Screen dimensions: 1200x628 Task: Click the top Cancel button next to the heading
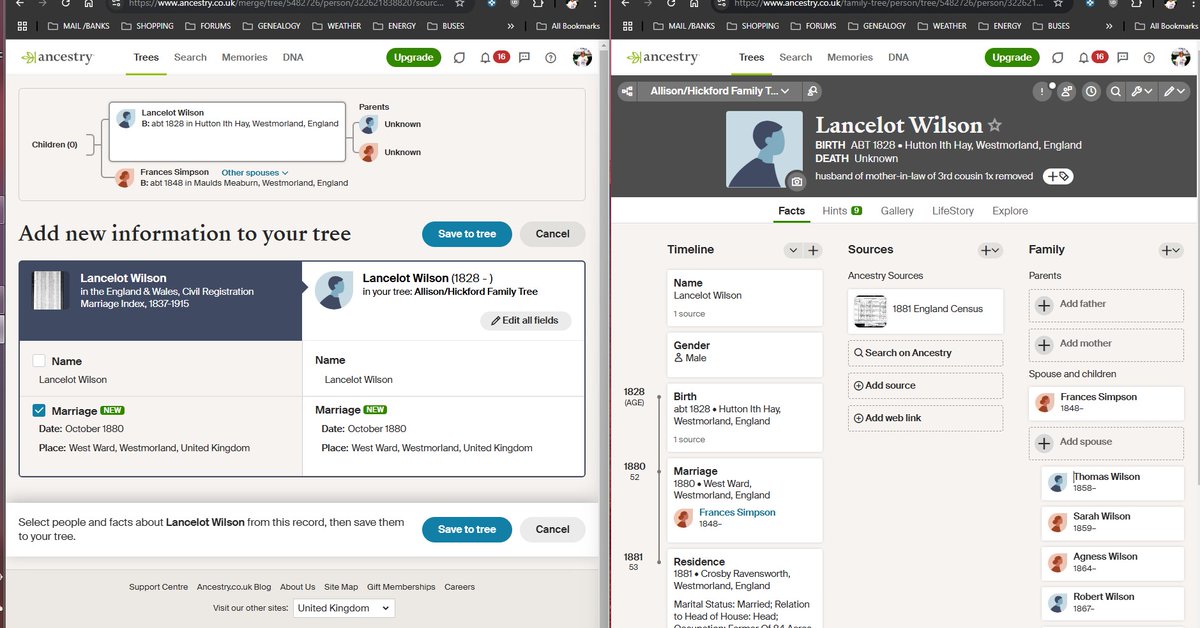[x=552, y=234]
